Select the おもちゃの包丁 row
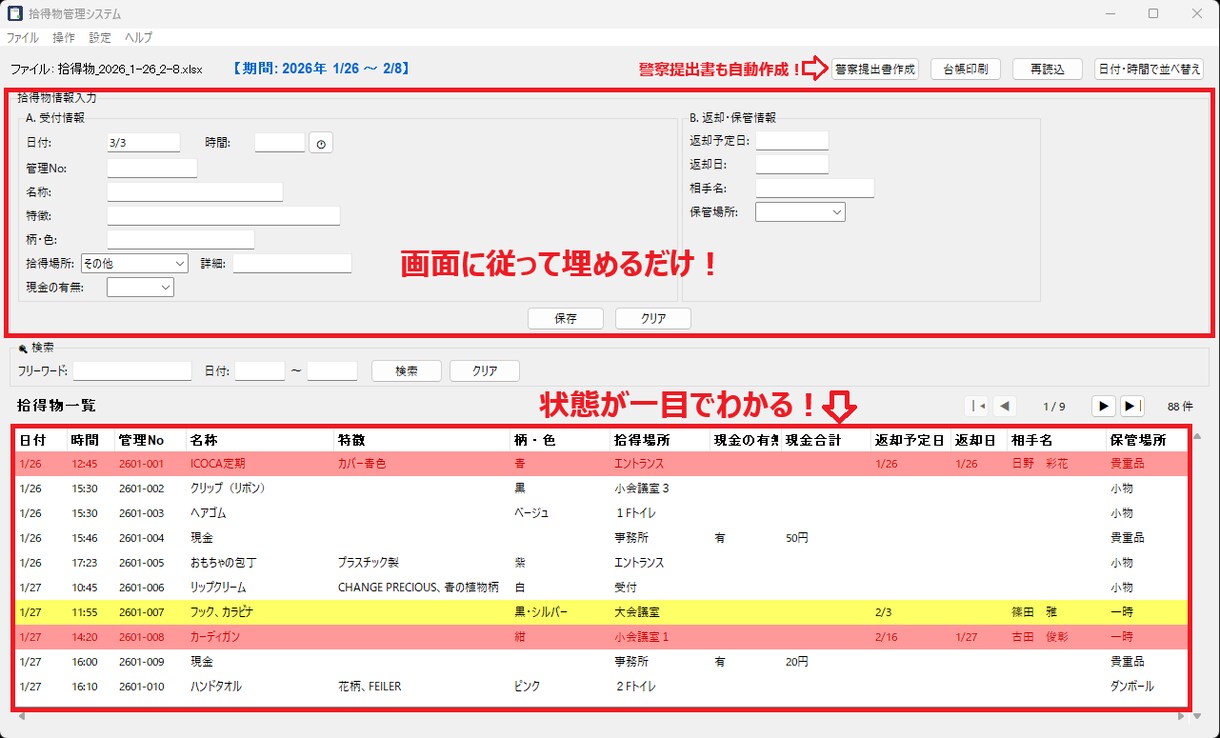Viewport: 1220px width, 738px height. click(x=601, y=563)
